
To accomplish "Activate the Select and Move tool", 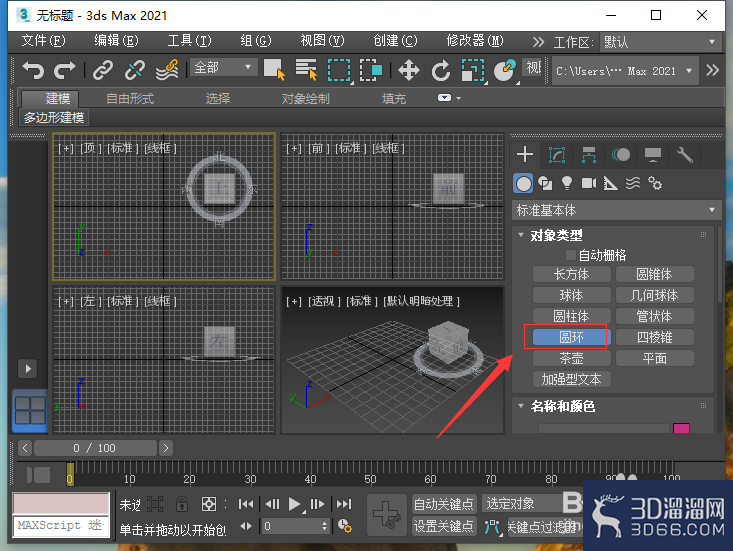I will [409, 70].
